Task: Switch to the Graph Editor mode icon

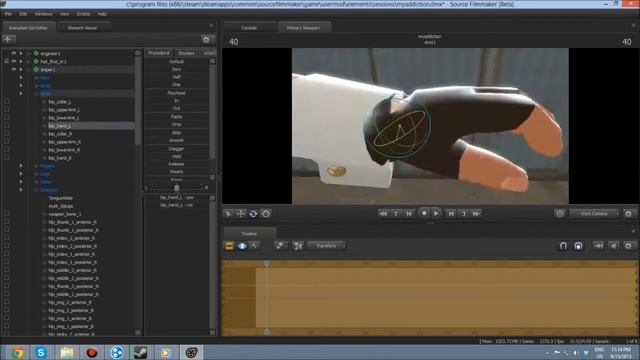Action: click(254, 246)
